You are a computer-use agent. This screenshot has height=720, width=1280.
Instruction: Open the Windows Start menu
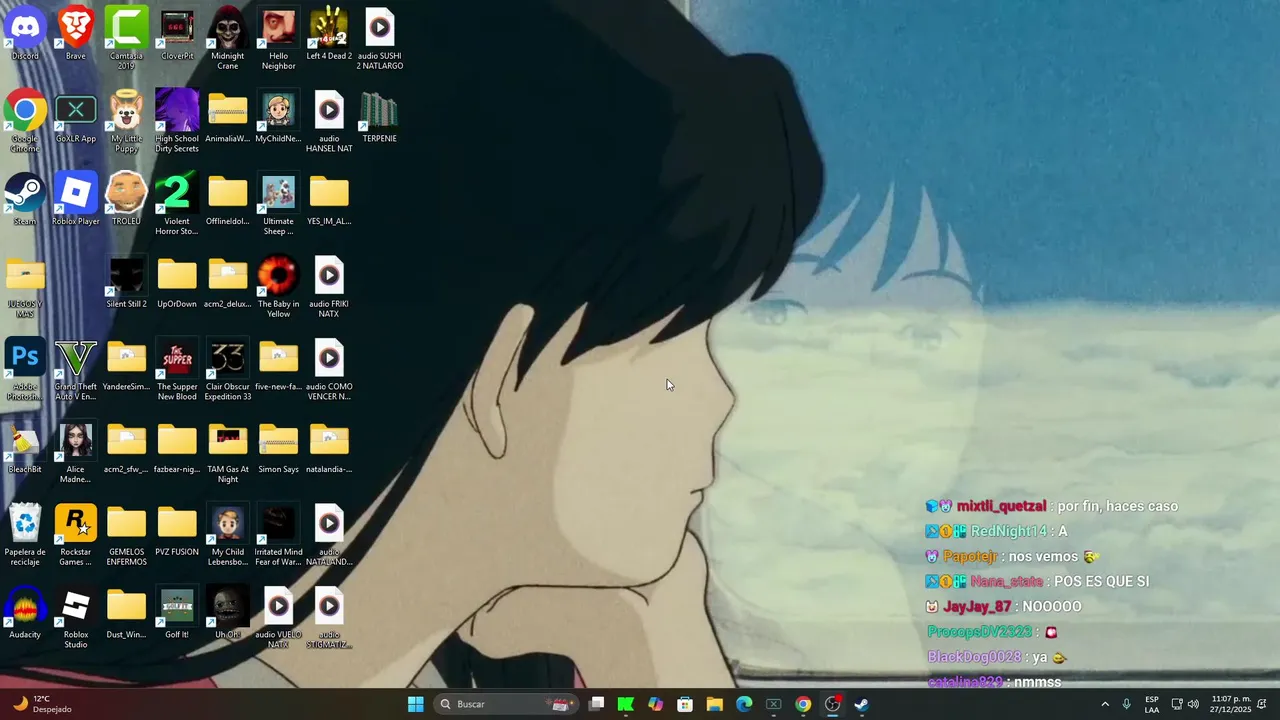[416, 704]
